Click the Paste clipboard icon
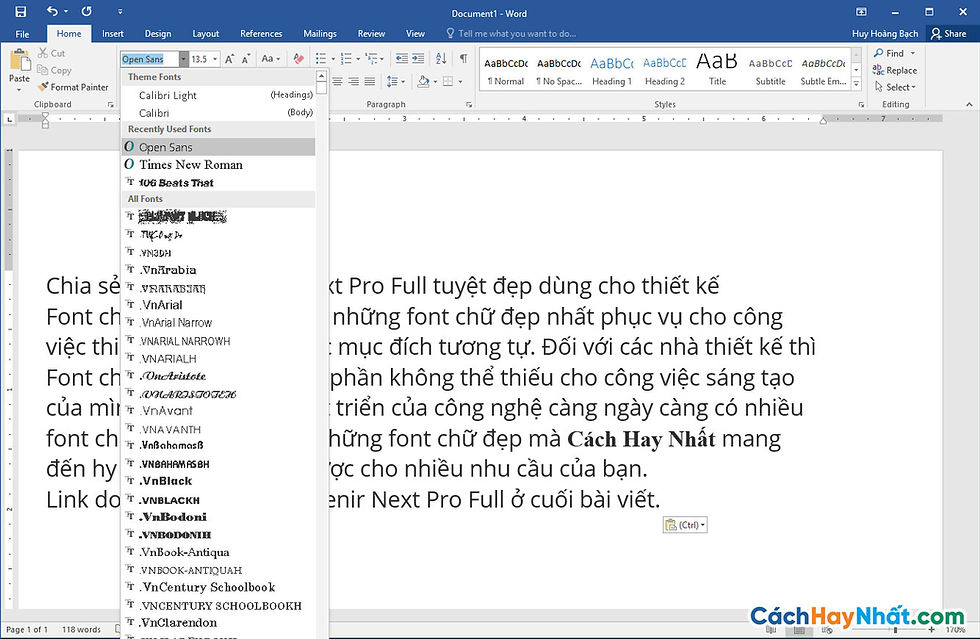Screen dimensions: 980x639 [x=19, y=61]
